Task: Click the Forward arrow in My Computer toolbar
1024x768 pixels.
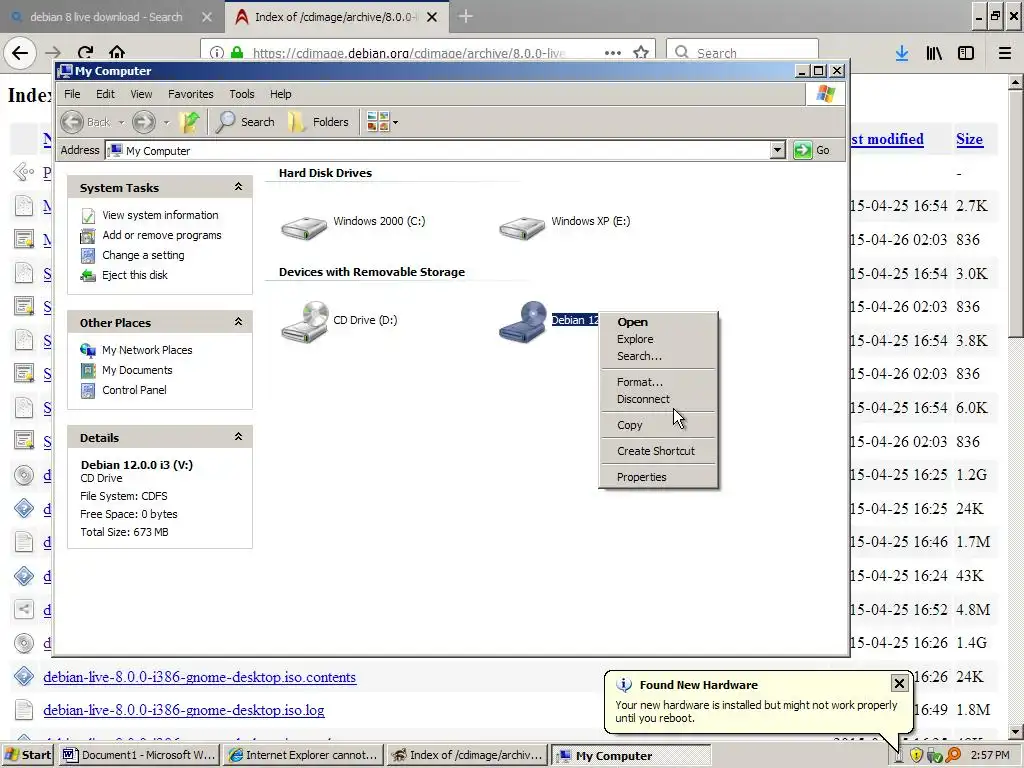Action: 144,122
